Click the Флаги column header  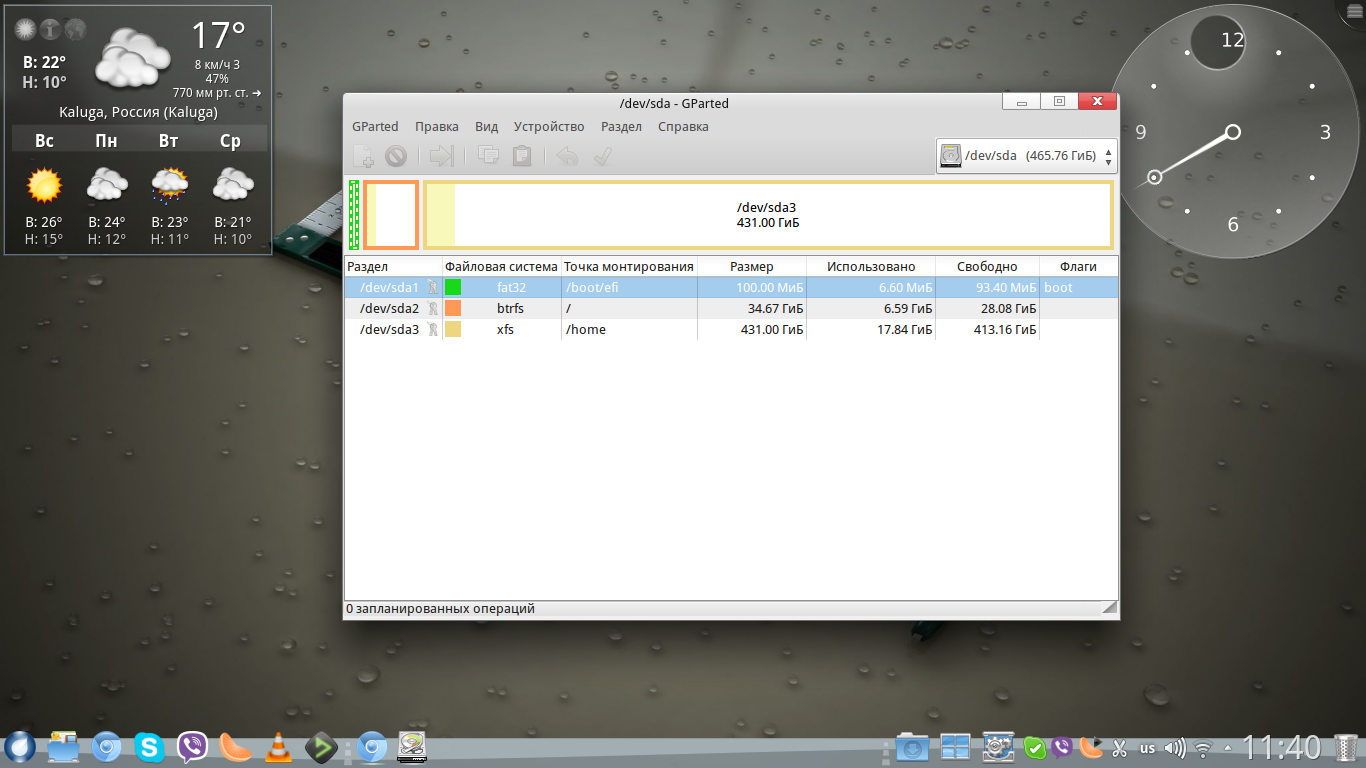(1079, 267)
